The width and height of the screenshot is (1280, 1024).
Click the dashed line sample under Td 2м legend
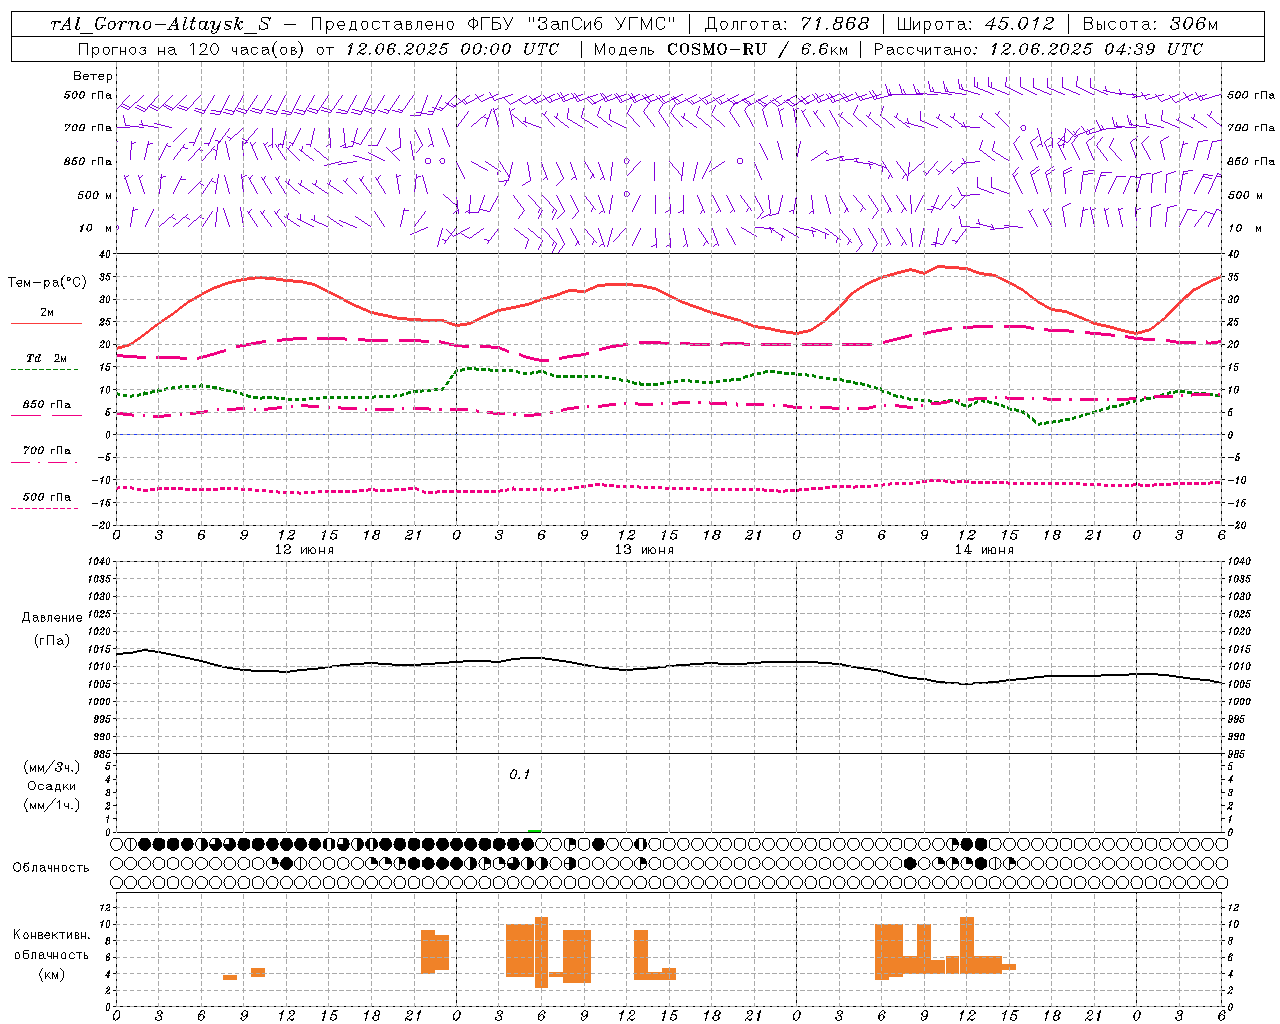tap(44, 370)
